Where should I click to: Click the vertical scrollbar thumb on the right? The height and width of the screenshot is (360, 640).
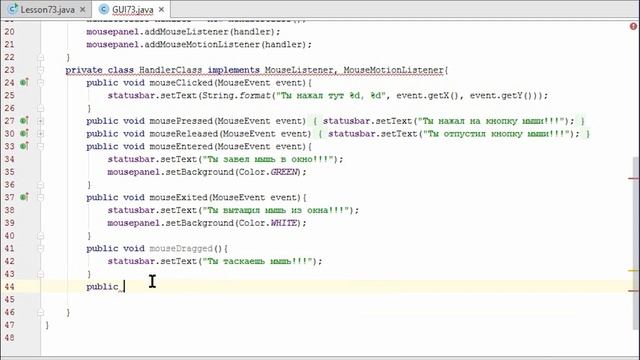click(636, 243)
